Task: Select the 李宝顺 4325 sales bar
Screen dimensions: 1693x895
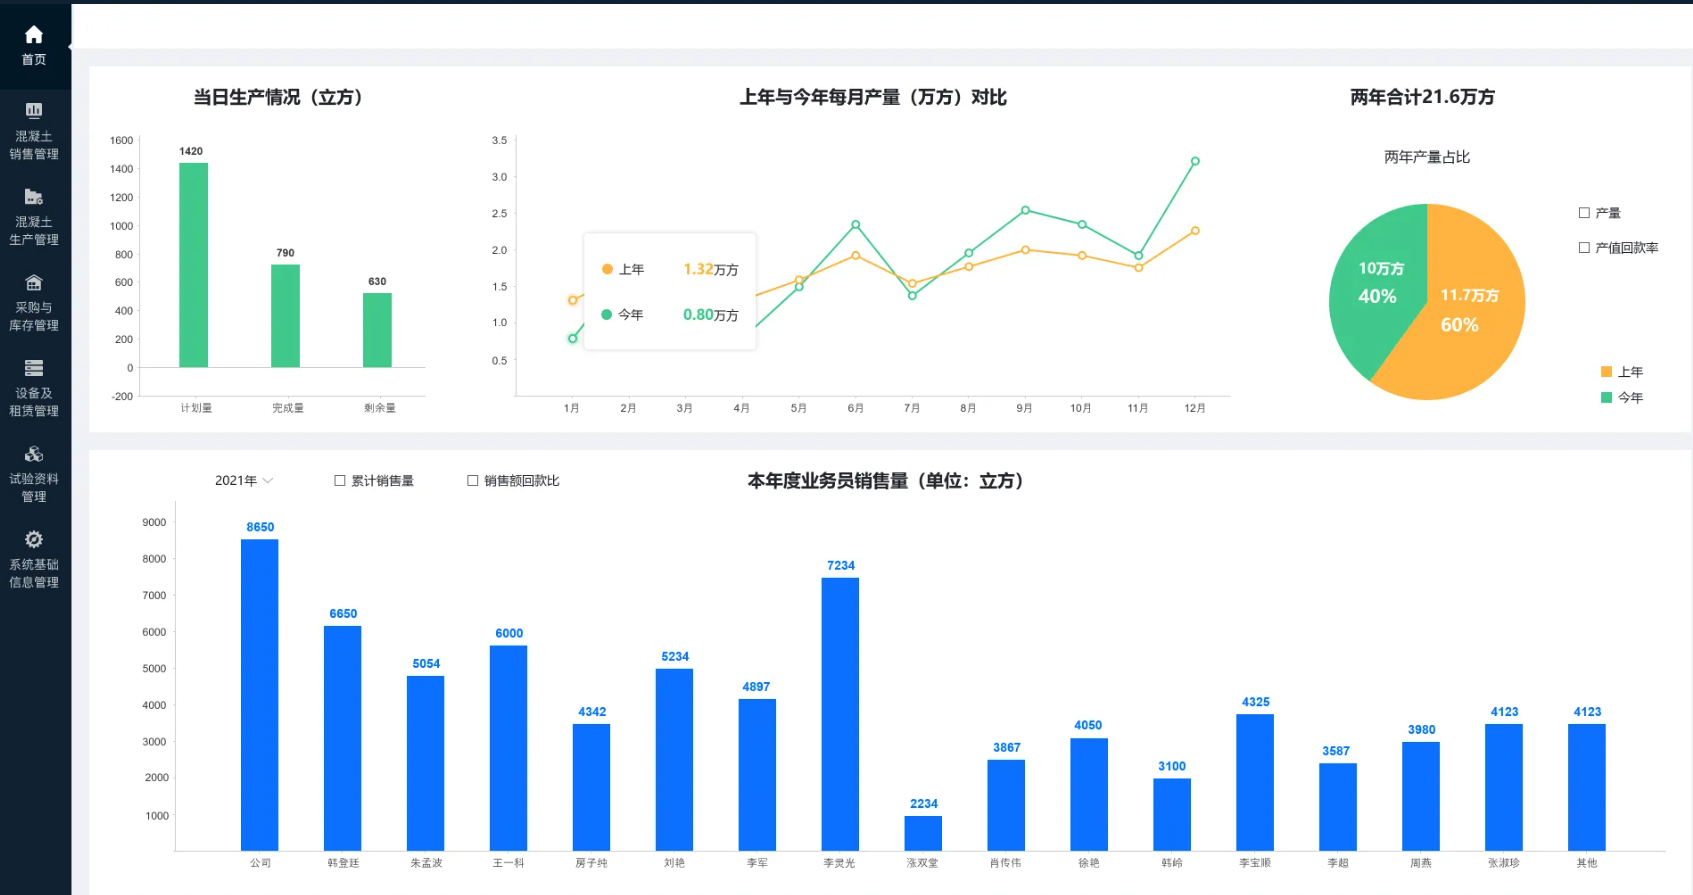Action: (x=1255, y=782)
